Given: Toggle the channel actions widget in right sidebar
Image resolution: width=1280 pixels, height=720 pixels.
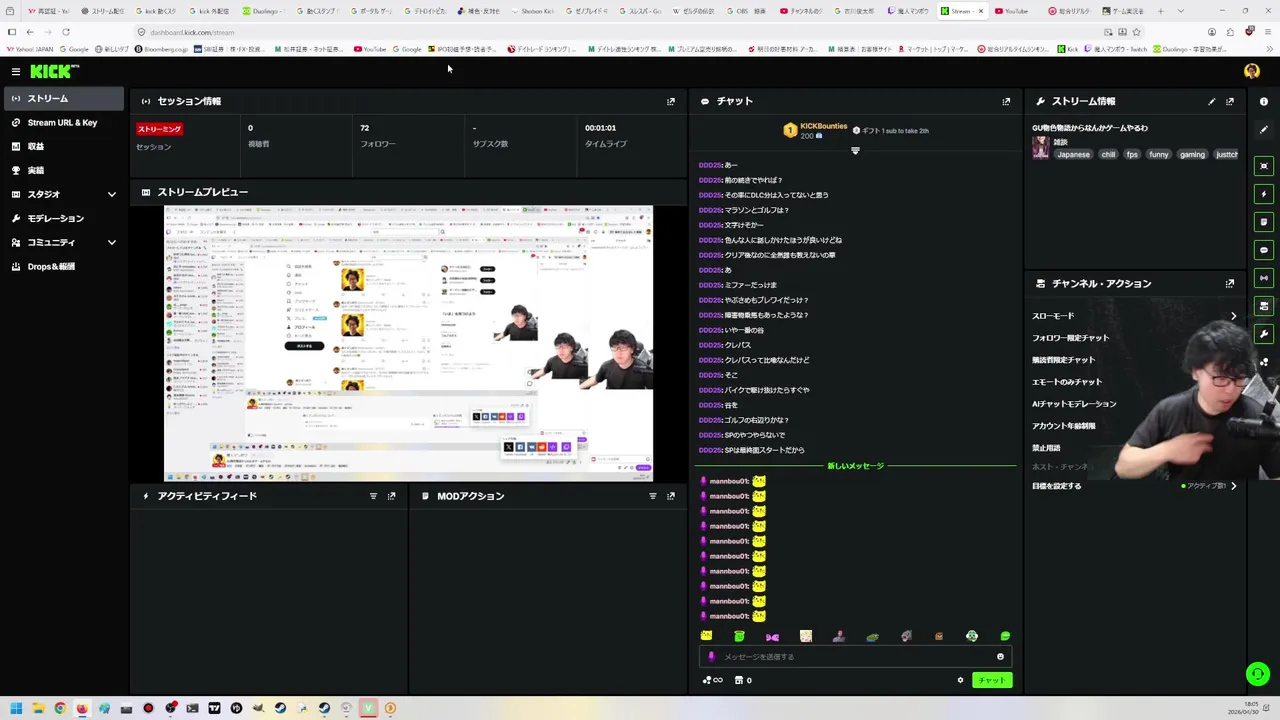Looking at the screenshot, I should click(1264, 306).
